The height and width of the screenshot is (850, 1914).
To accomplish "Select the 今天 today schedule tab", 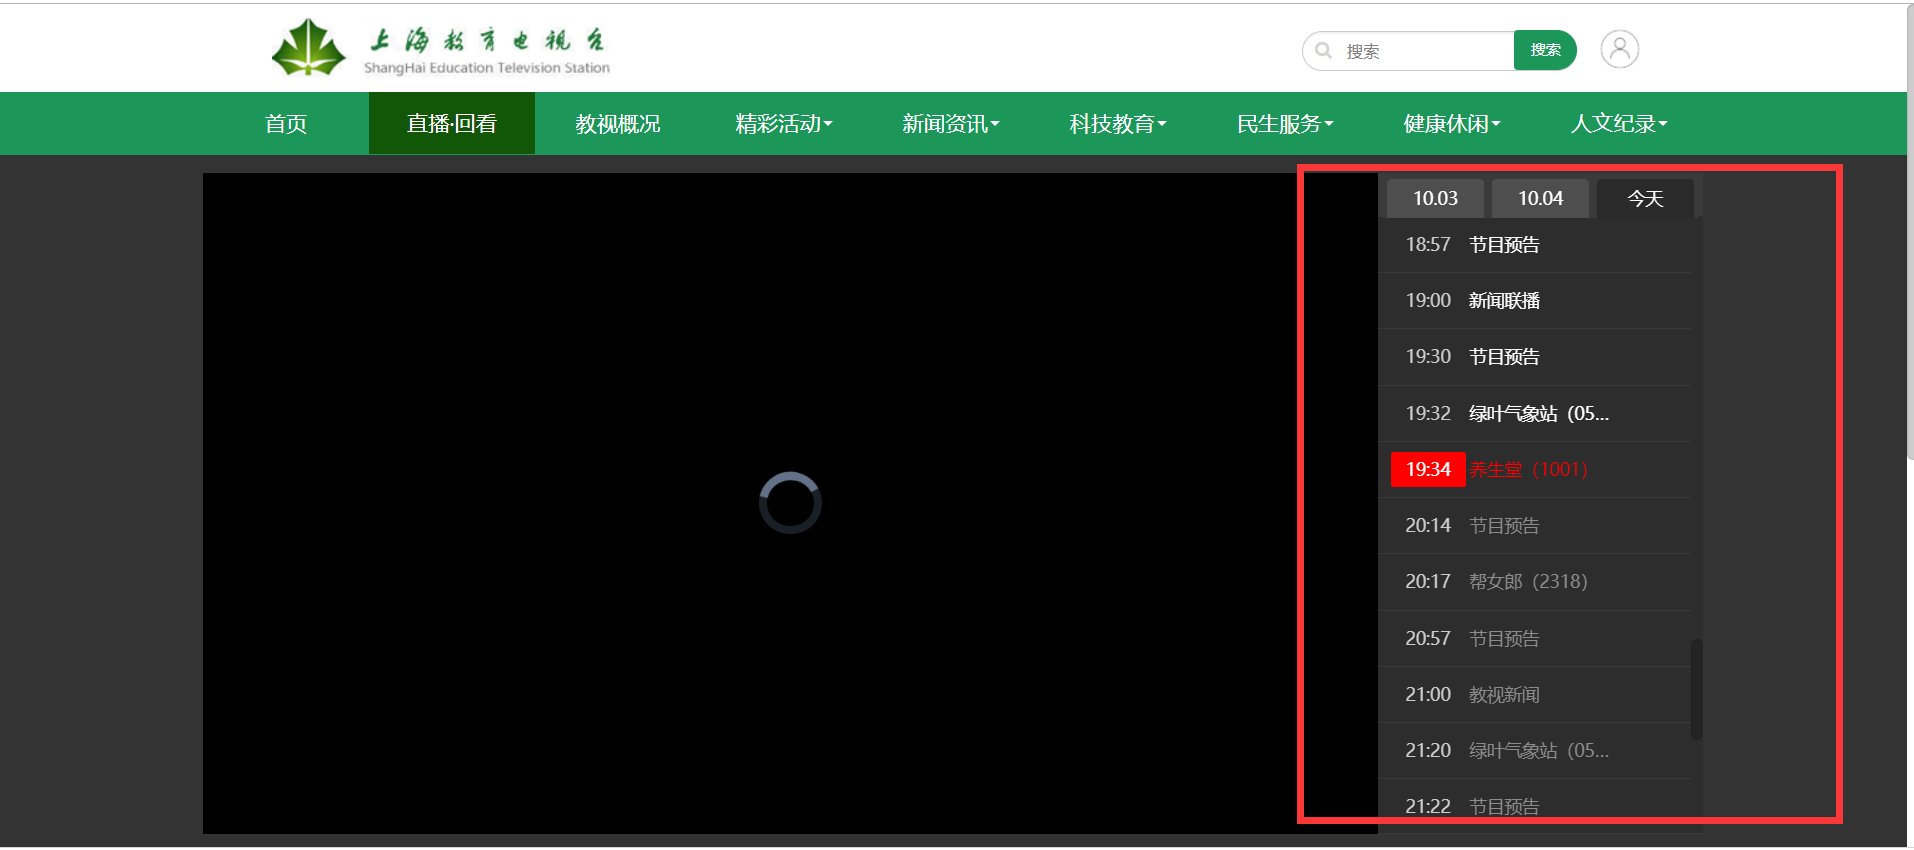I will tap(1645, 198).
